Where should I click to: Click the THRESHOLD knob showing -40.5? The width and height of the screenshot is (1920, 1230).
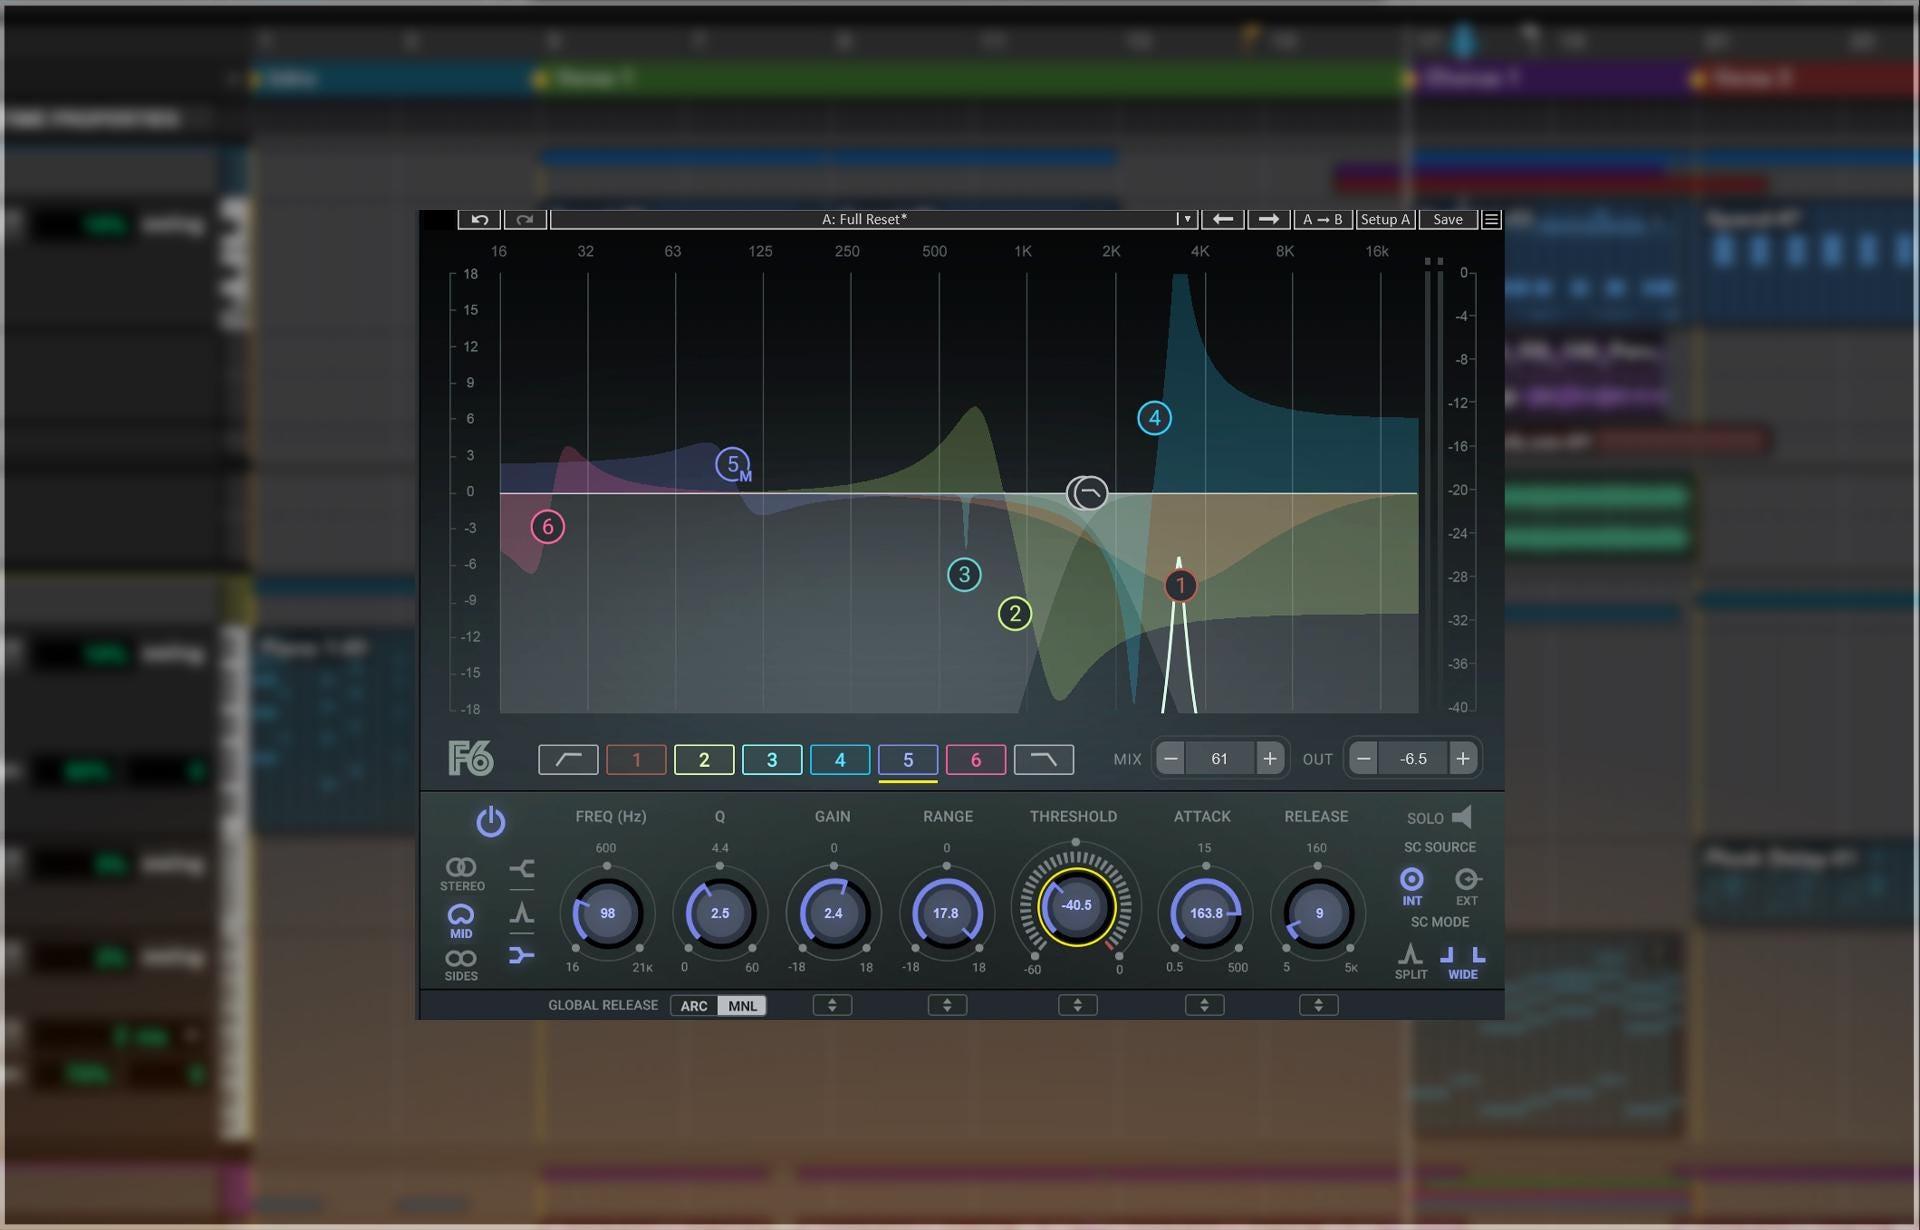1076,906
